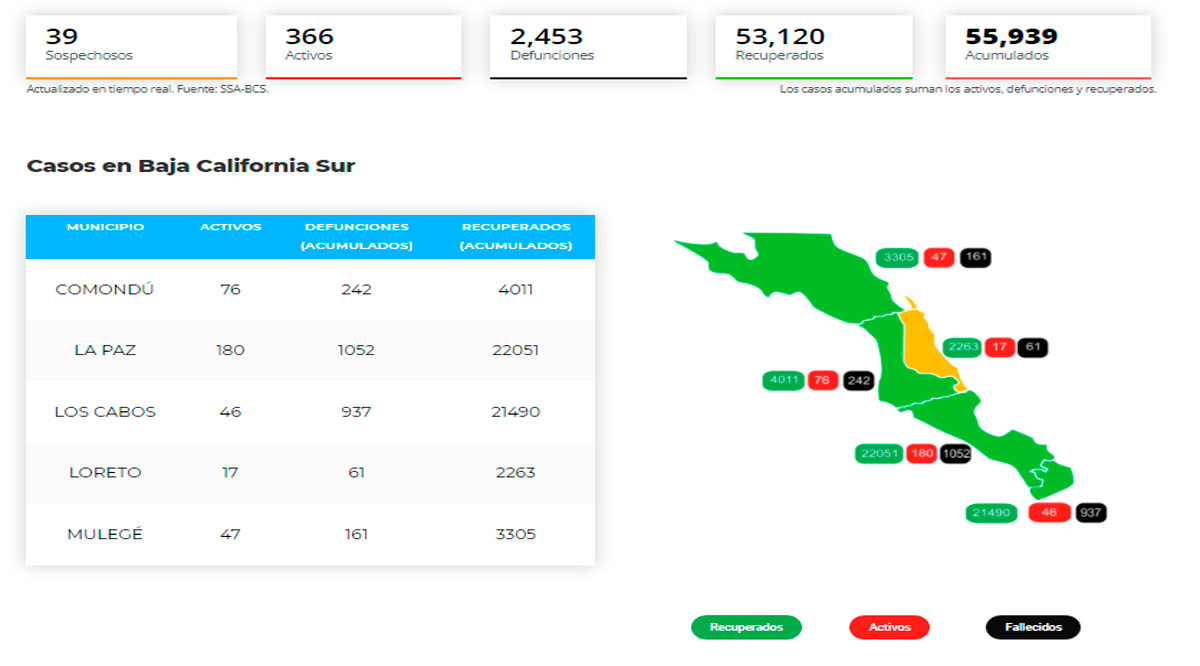Select the LA PAZ table row
Image resolution: width=1200 pixels, height=666 pixels.
coord(310,350)
